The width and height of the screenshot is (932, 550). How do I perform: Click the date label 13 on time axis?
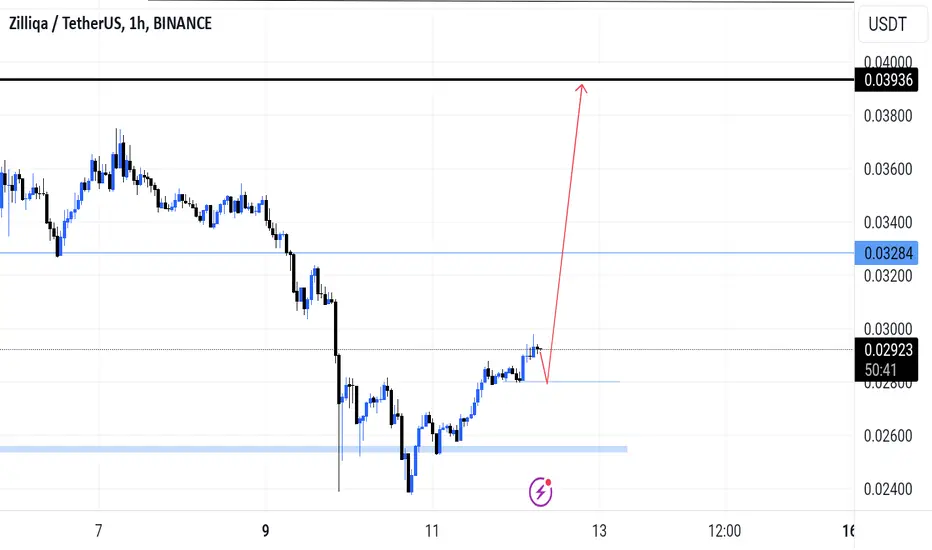pyautogui.click(x=599, y=530)
